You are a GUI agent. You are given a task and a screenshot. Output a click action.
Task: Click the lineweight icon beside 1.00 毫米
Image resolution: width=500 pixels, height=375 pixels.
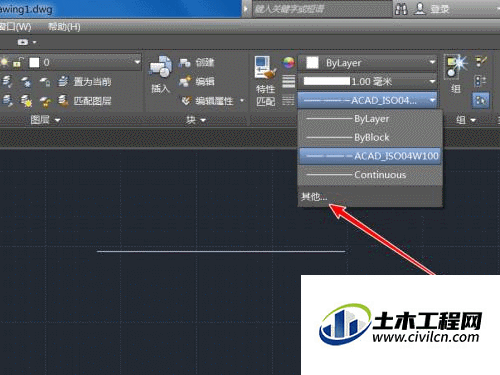288,81
